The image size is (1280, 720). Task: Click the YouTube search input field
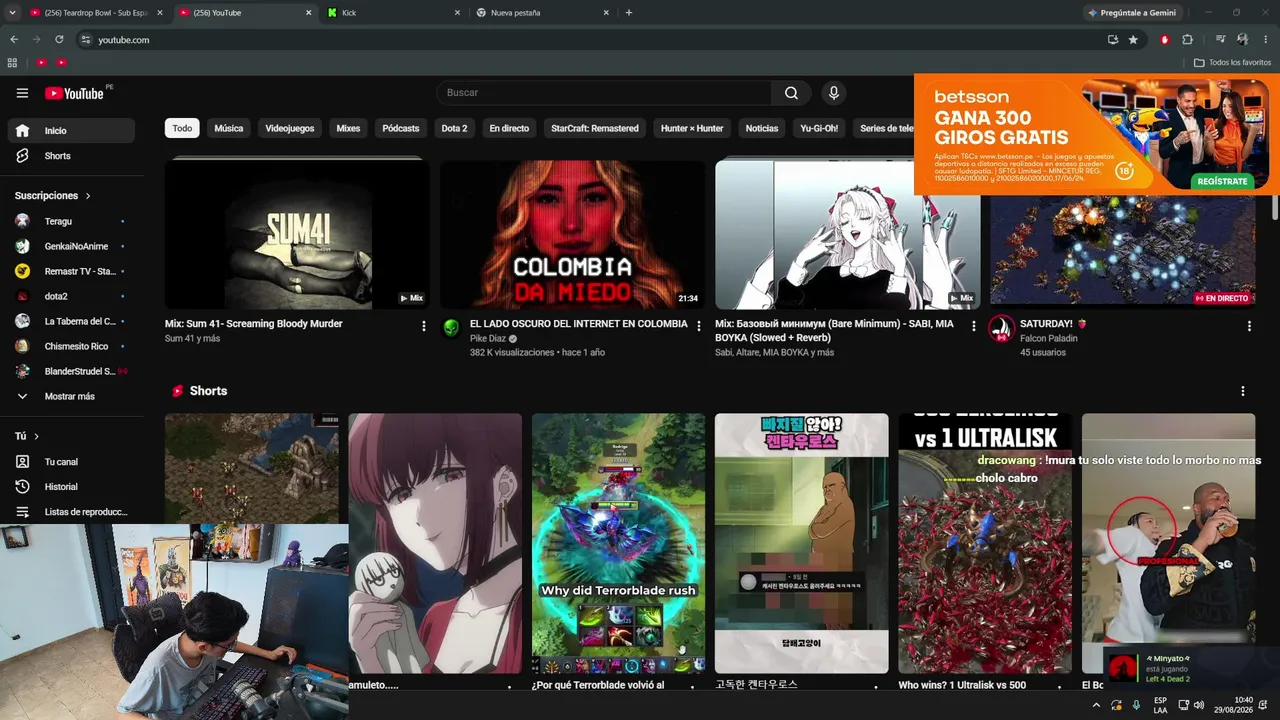pos(604,93)
